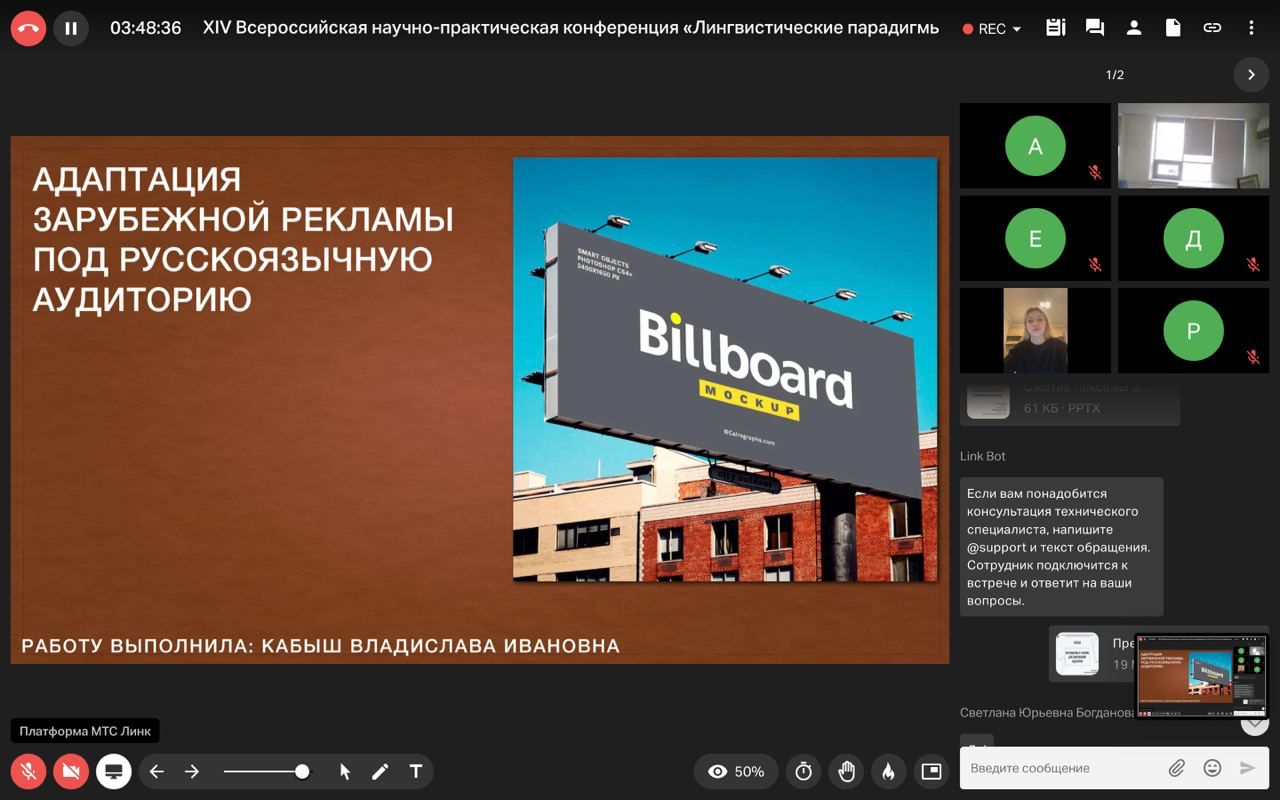Open the chat panel icon

pos(1095,28)
